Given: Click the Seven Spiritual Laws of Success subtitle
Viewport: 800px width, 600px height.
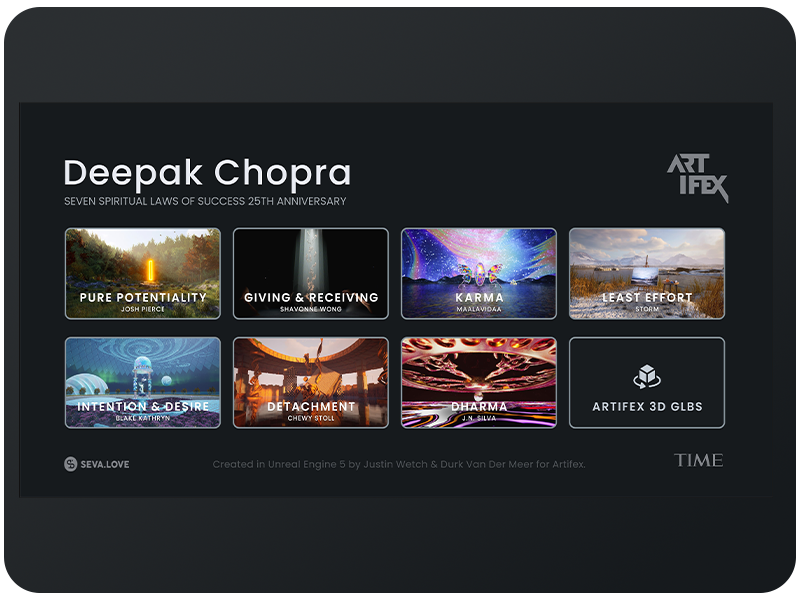Looking at the screenshot, I should point(205,201).
